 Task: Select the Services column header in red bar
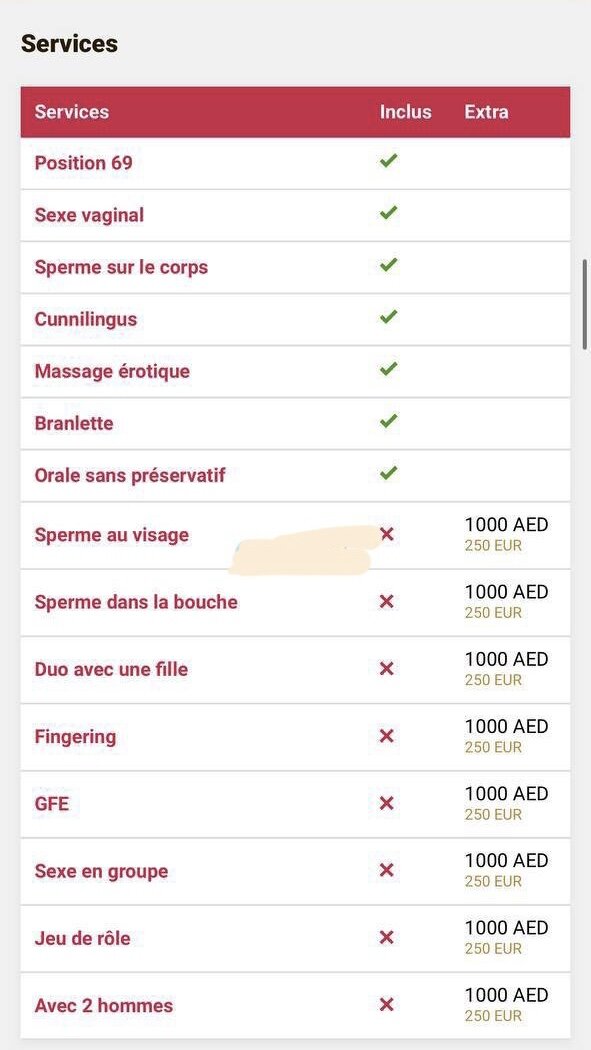tap(72, 112)
